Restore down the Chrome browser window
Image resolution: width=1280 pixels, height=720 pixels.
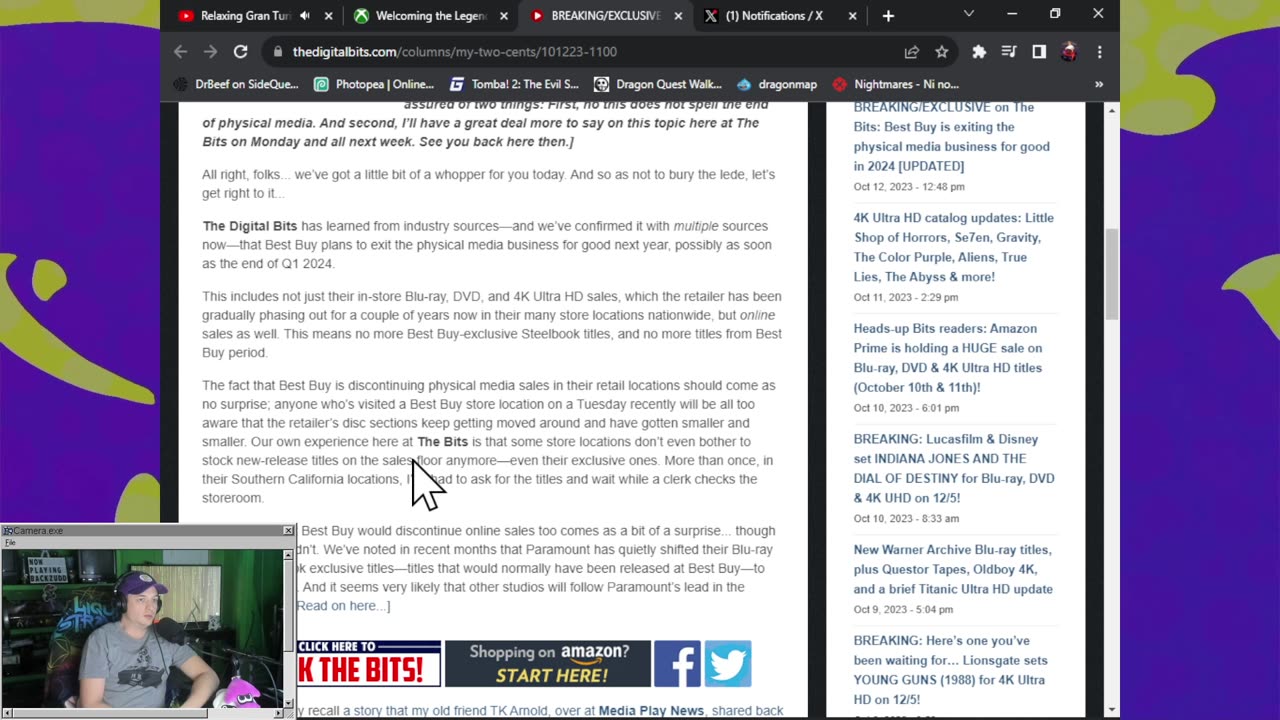pyautogui.click(x=1055, y=14)
